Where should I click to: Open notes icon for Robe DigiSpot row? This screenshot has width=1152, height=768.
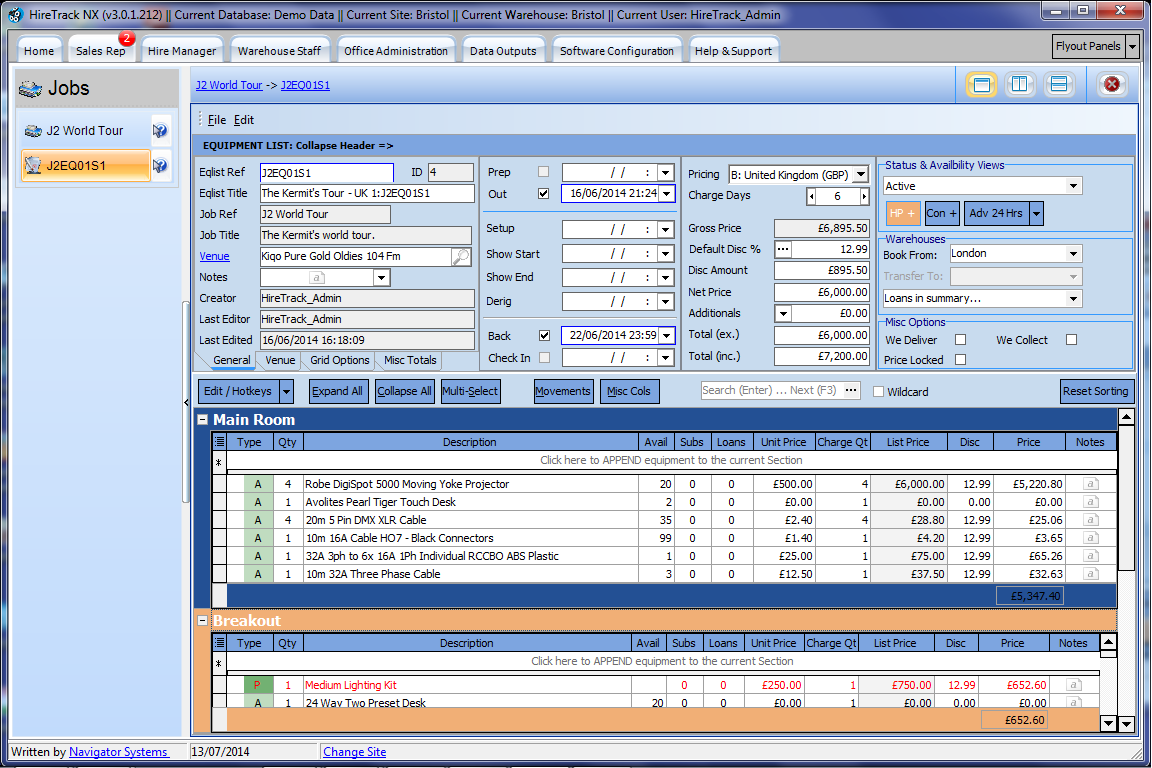click(x=1090, y=484)
